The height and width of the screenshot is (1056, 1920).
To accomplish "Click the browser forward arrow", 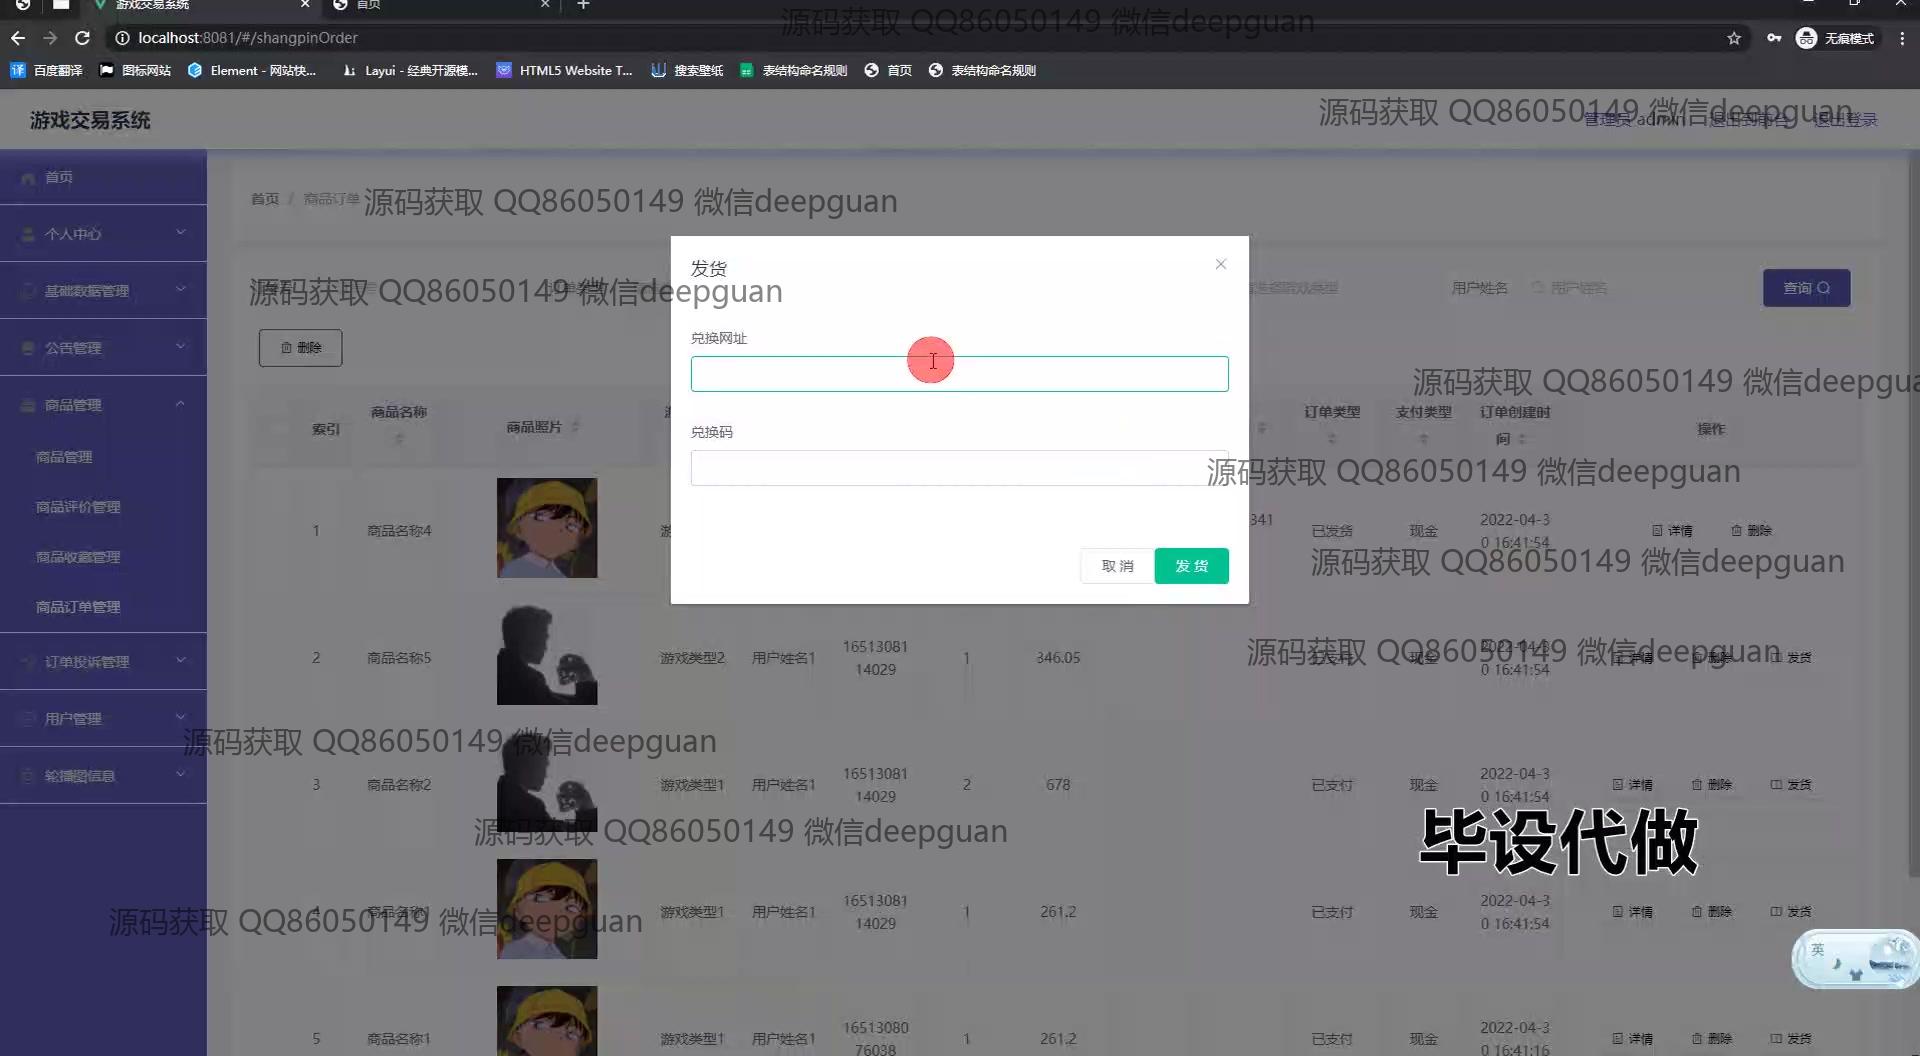I will tap(50, 38).
